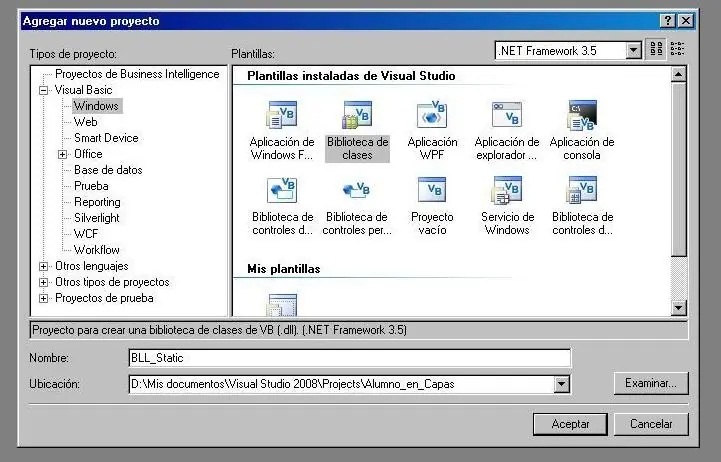Select the Proyecto vacío template icon
Image resolution: width=721 pixels, height=462 pixels.
[x=432, y=190]
